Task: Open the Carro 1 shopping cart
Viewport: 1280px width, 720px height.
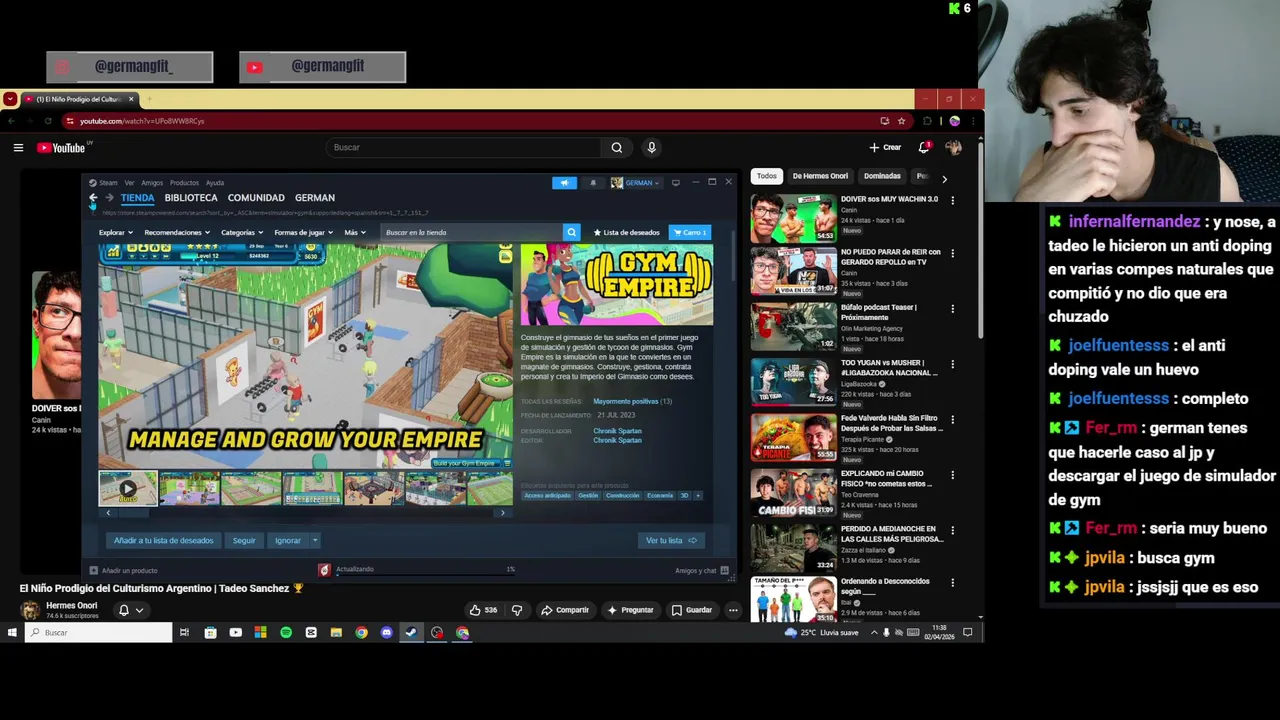Action: tap(690, 232)
